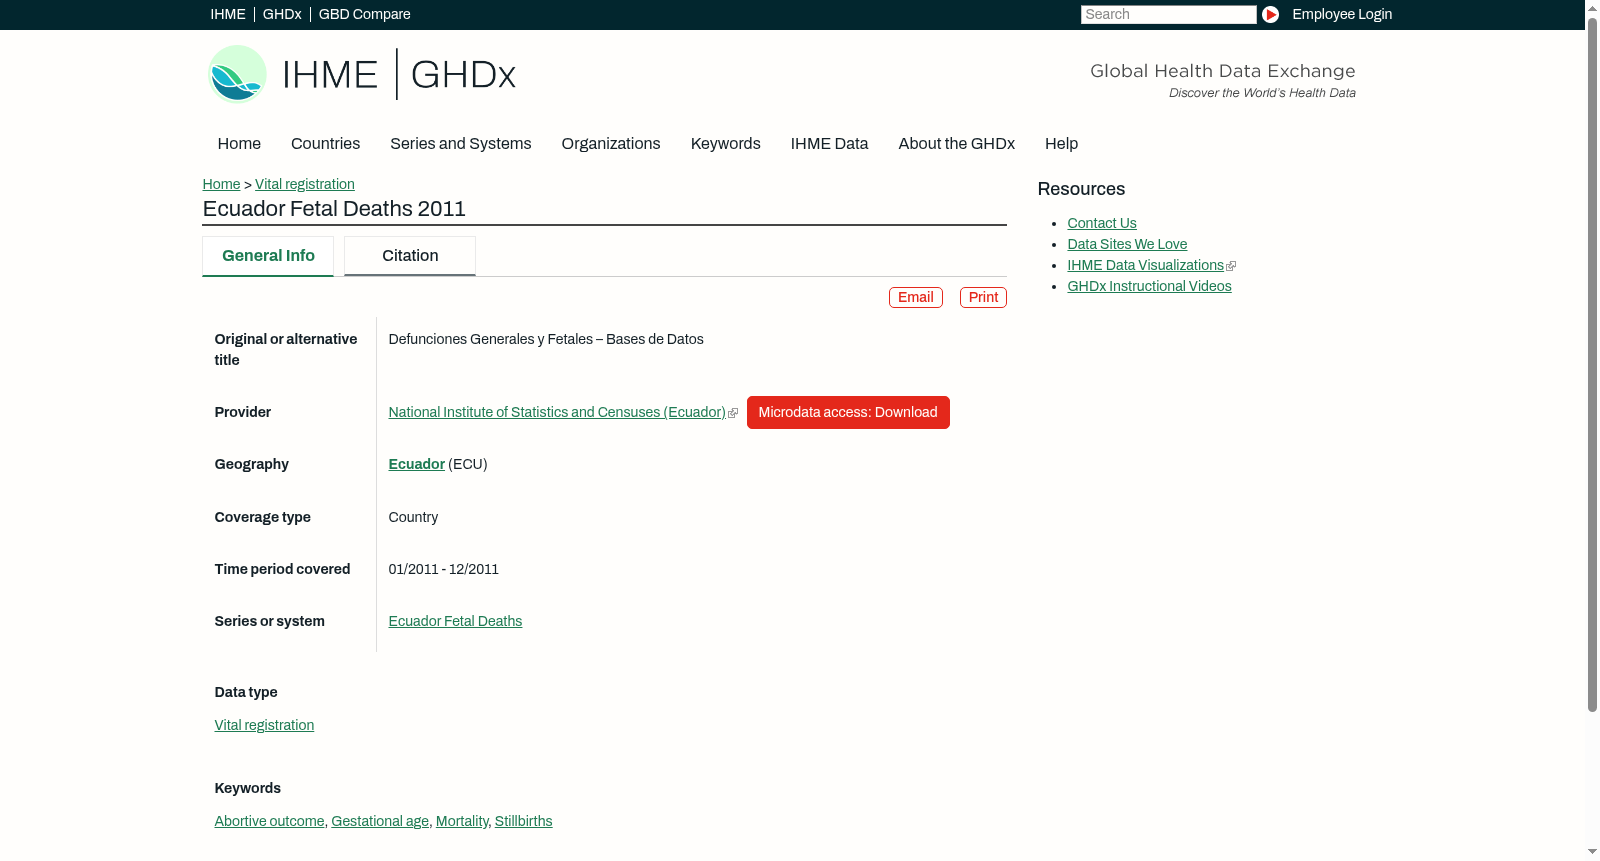Open the Stillbirths keyword link
1600x861 pixels.
point(523,821)
